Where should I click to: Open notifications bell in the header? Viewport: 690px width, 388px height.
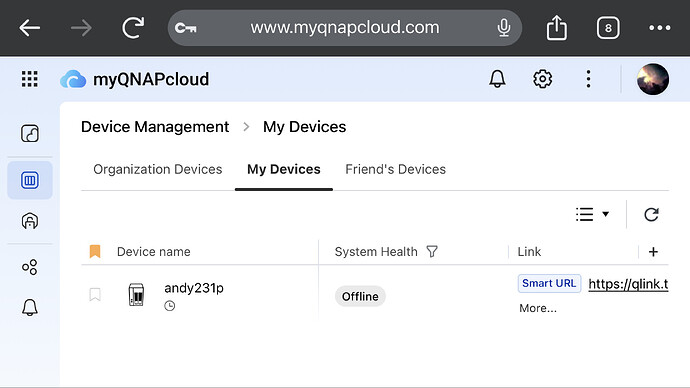point(497,79)
